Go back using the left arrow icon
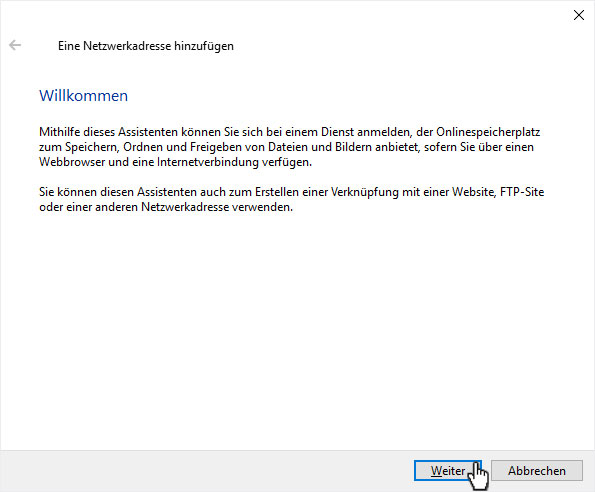Image resolution: width=595 pixels, height=492 pixels. pos(15,45)
